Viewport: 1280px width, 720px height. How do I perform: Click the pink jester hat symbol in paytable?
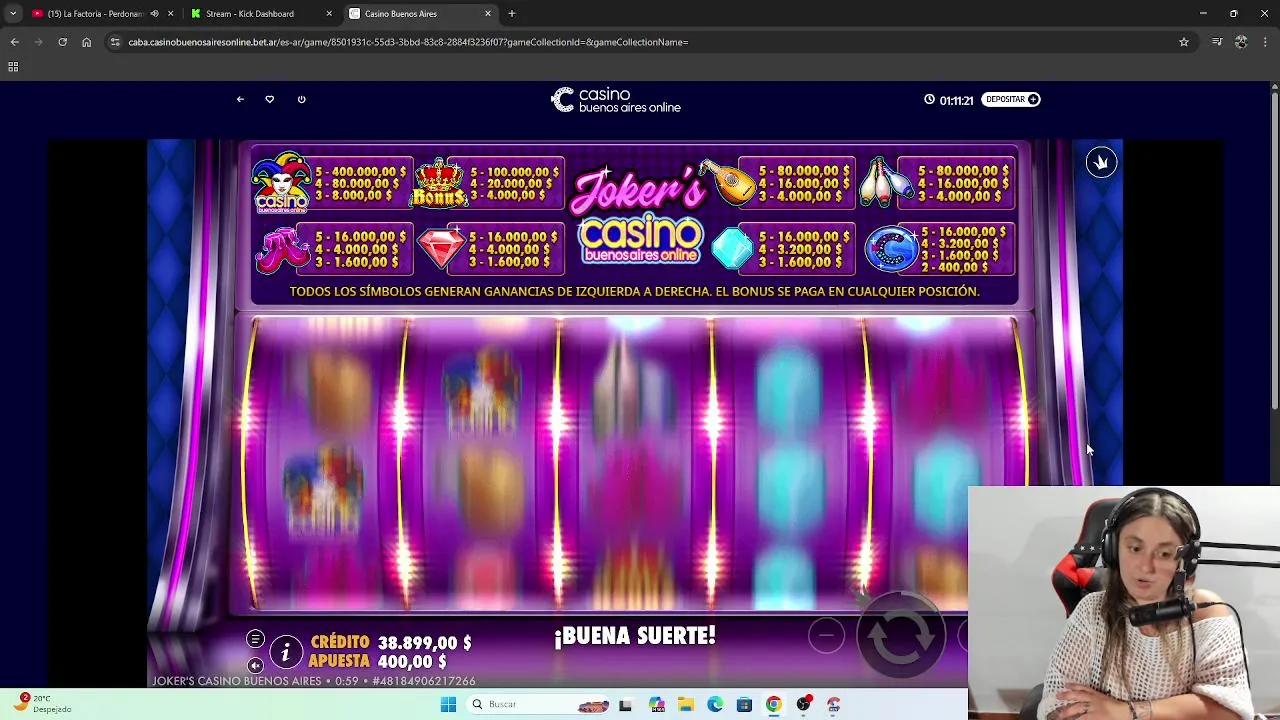click(x=282, y=250)
